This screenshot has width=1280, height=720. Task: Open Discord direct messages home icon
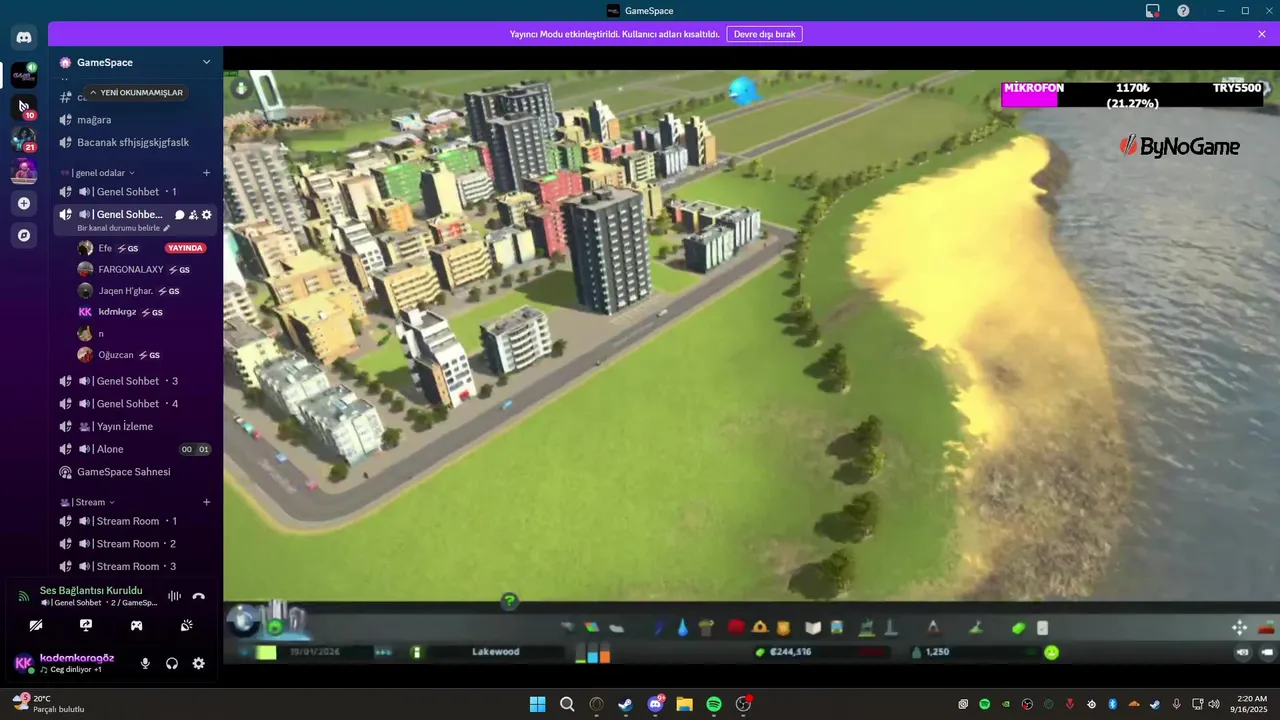point(24,38)
